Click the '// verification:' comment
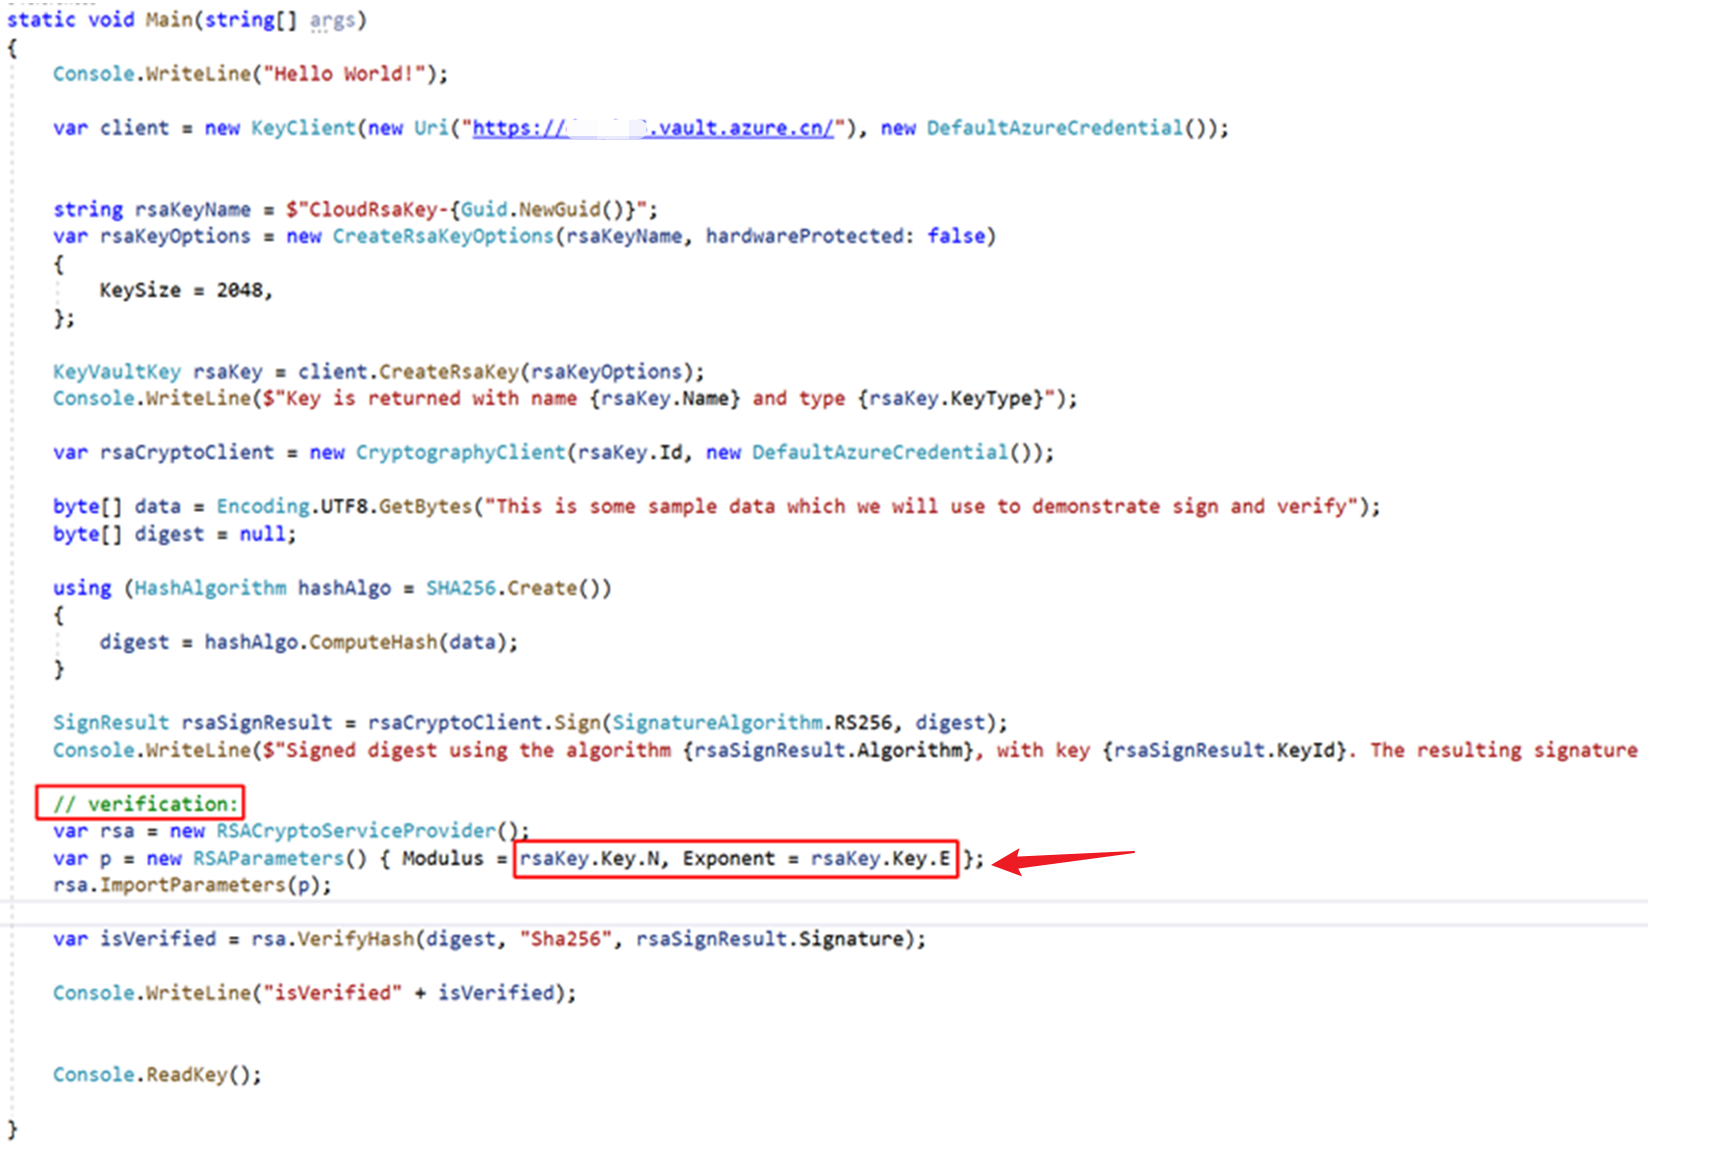Viewport: 1716px width, 1159px height. (146, 804)
